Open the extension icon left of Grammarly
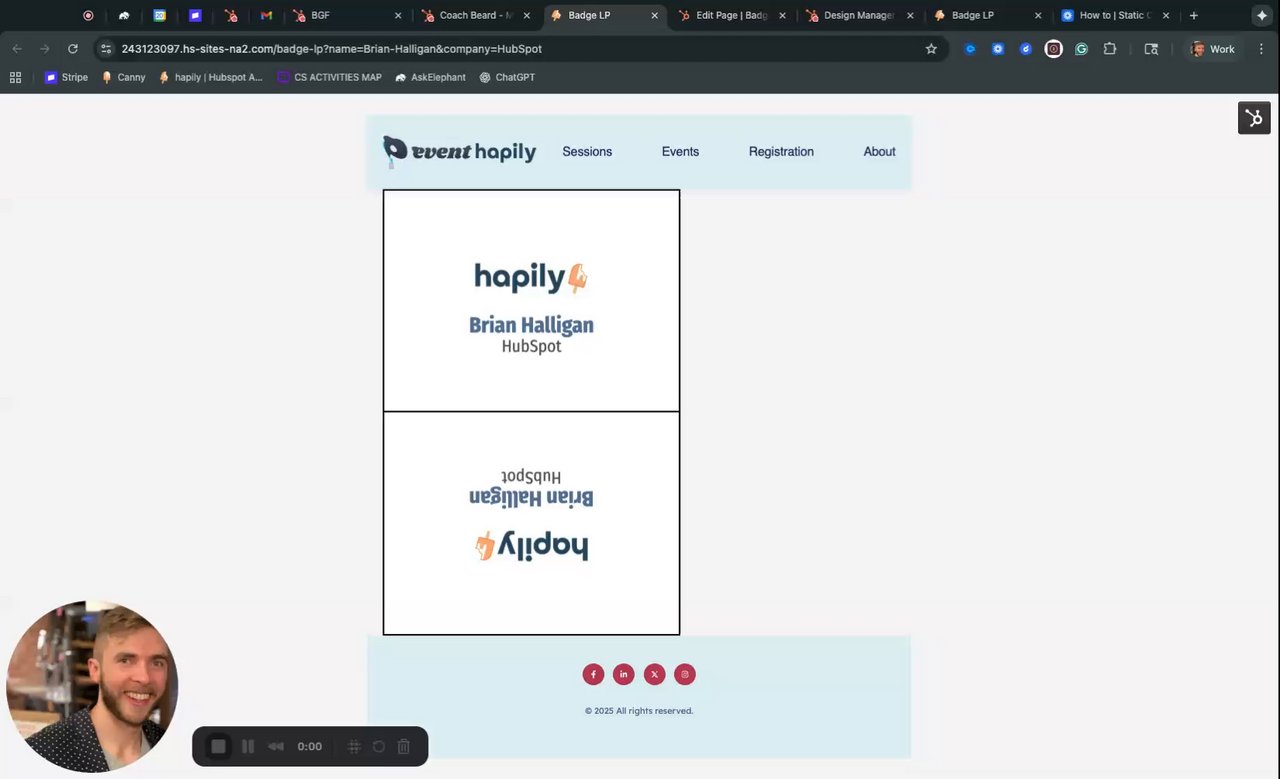This screenshot has height=779, width=1280. coord(1053,49)
